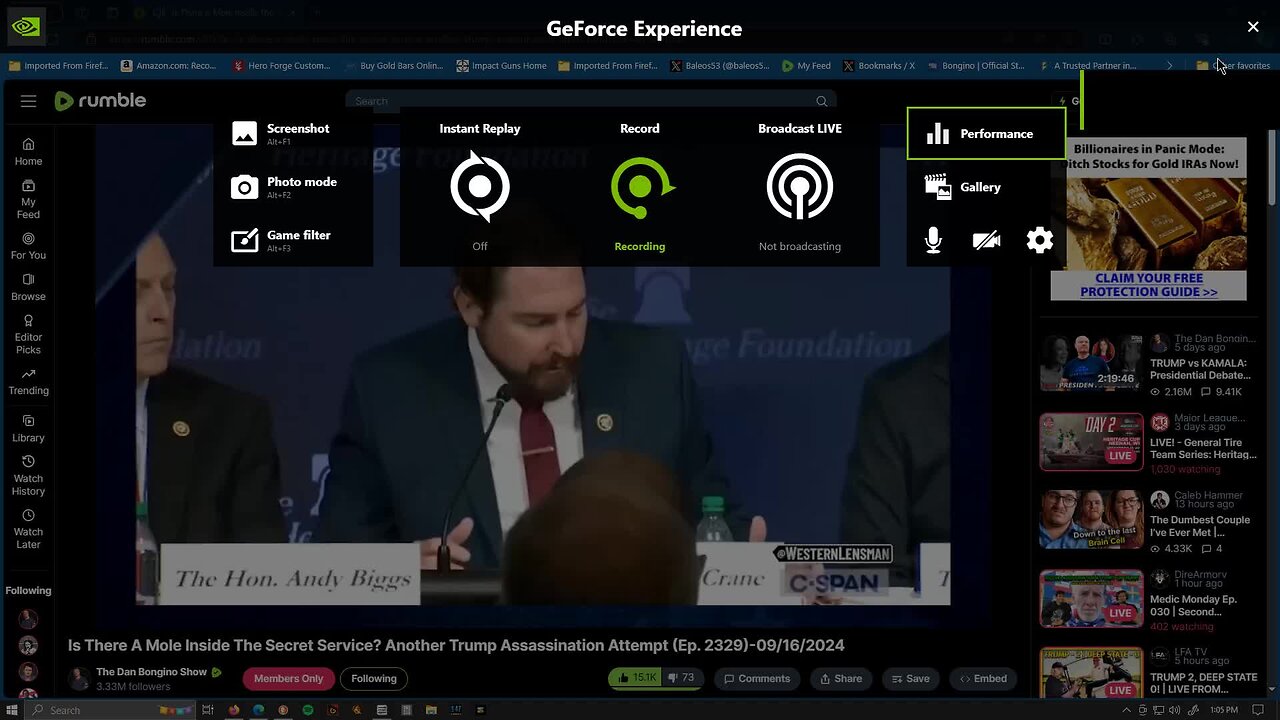Click the Following button
The width and height of the screenshot is (1280, 720).
[x=374, y=678]
